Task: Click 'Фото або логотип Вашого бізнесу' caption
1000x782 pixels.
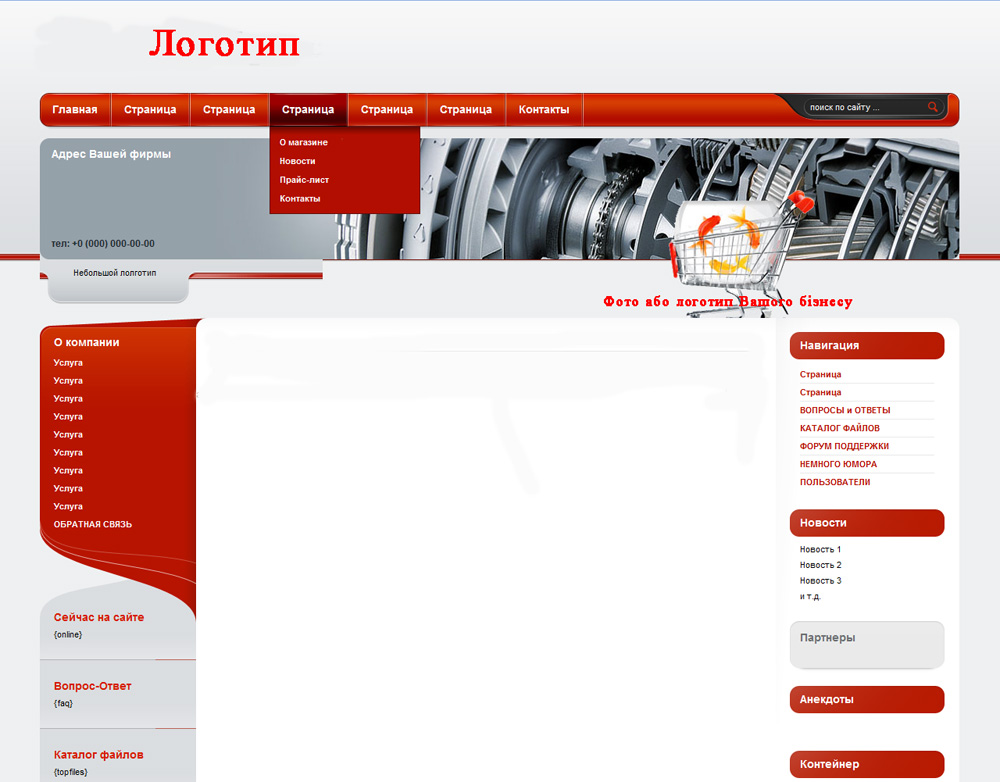Action: pos(728,301)
